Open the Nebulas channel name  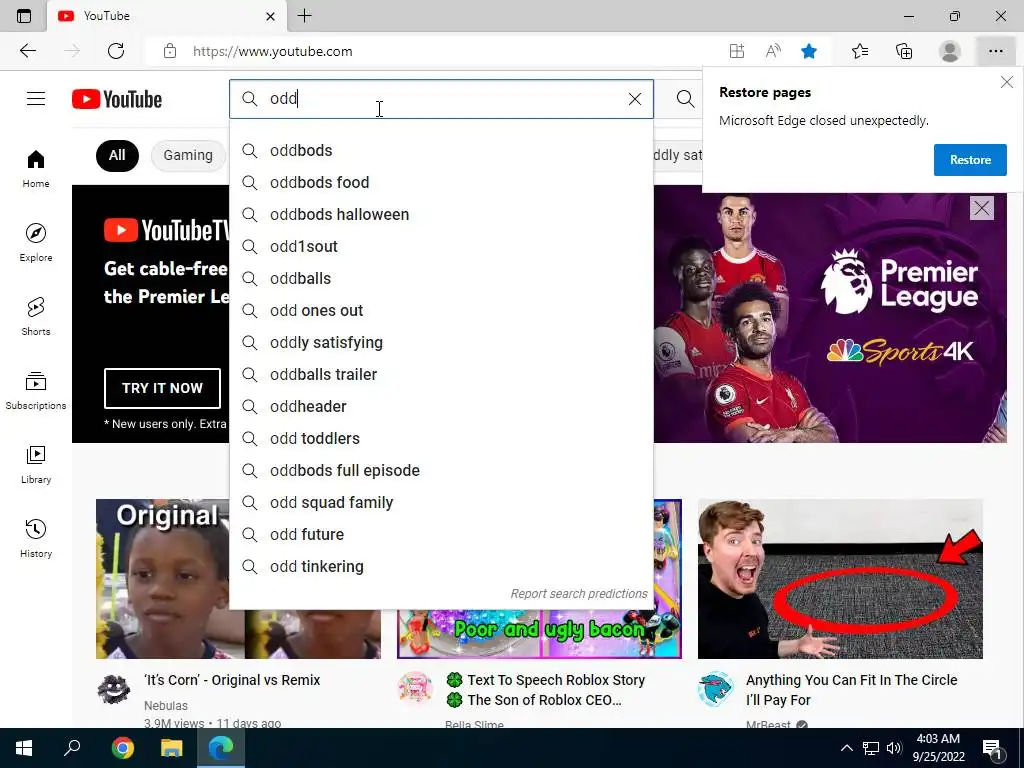[x=166, y=705]
